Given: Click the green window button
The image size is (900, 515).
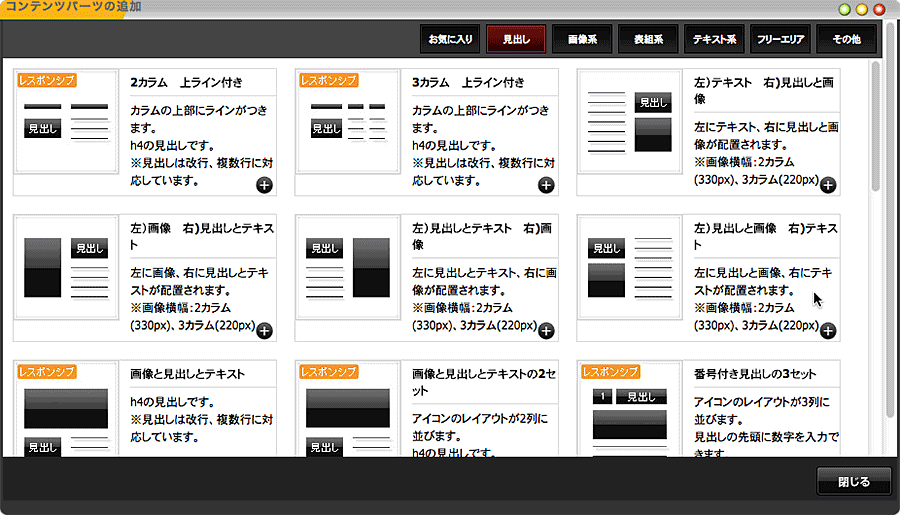Looking at the screenshot, I should (x=844, y=9).
